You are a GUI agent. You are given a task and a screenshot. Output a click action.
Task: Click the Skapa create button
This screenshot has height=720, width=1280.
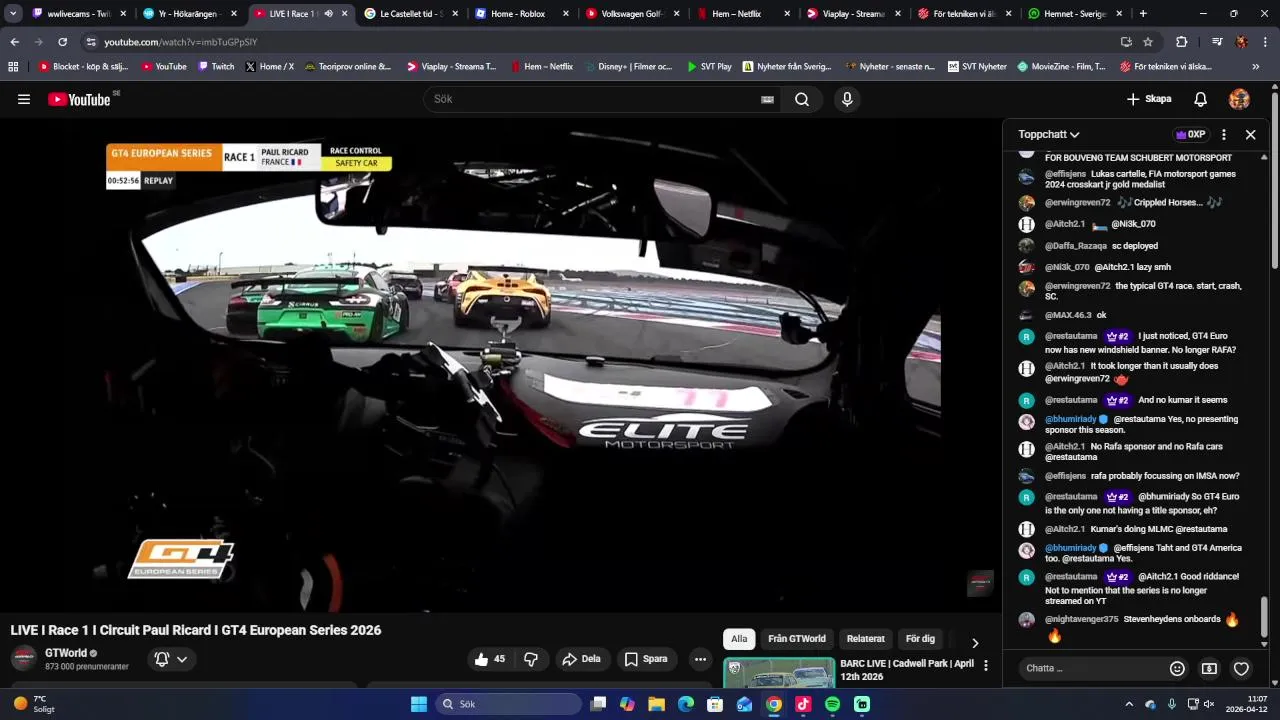[x=1148, y=99]
